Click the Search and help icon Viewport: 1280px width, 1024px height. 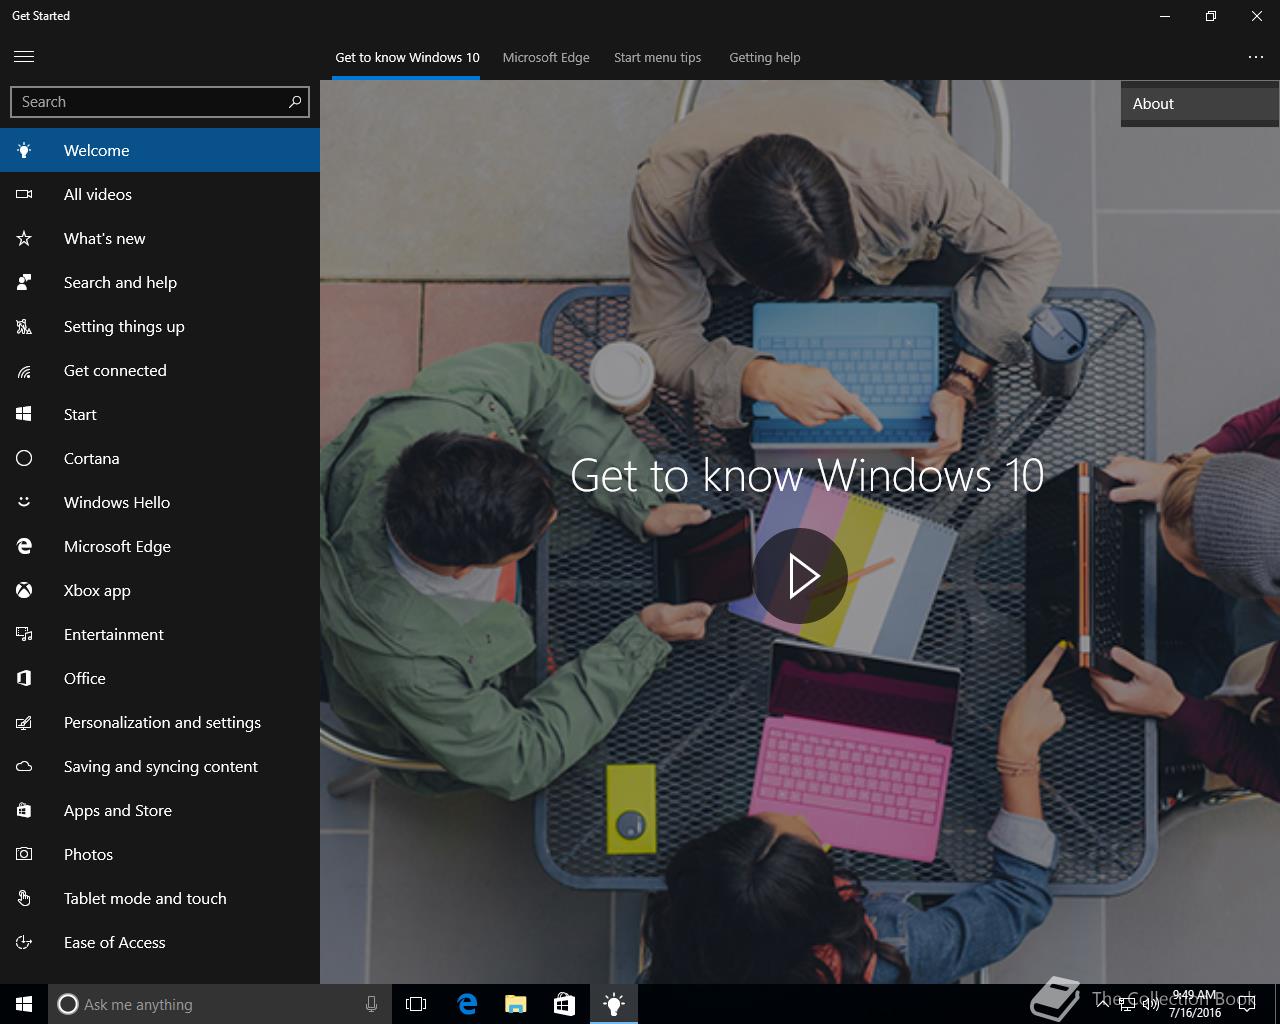click(24, 282)
